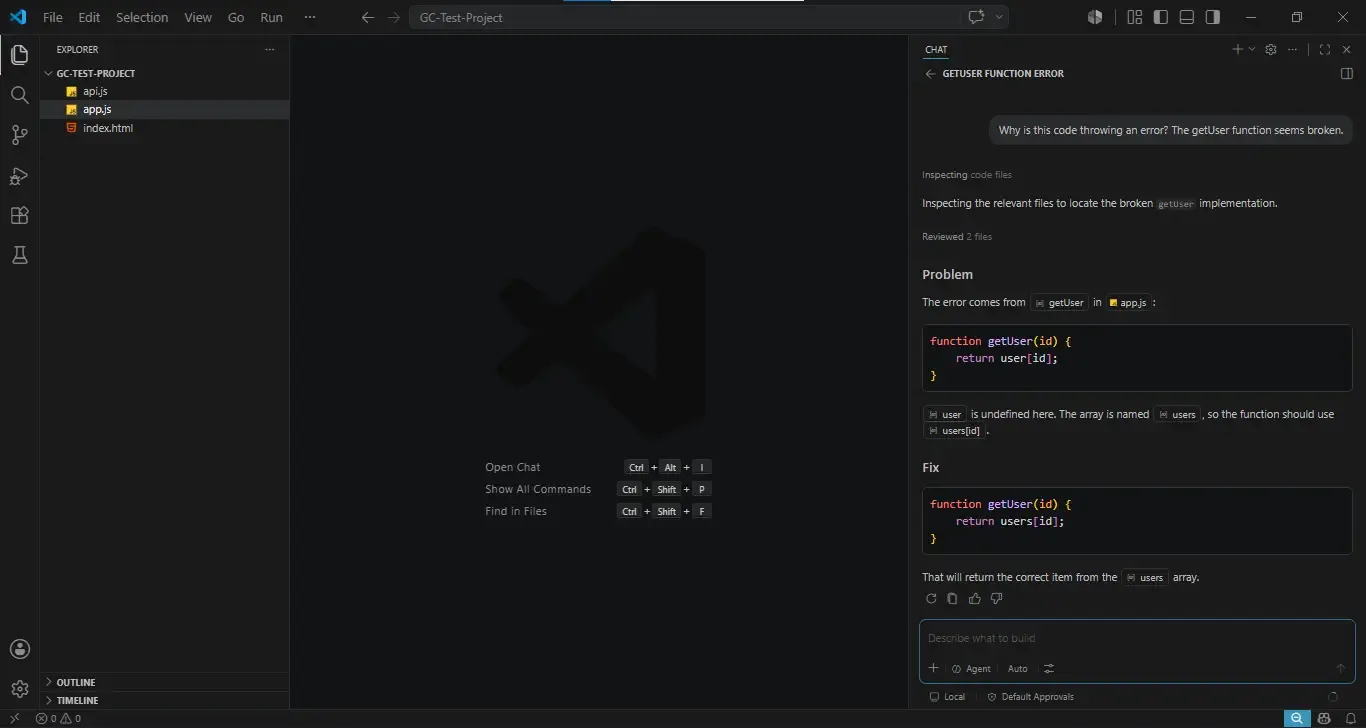Expand the Timeline section
The width and height of the screenshot is (1366, 728).
click(x=164, y=700)
